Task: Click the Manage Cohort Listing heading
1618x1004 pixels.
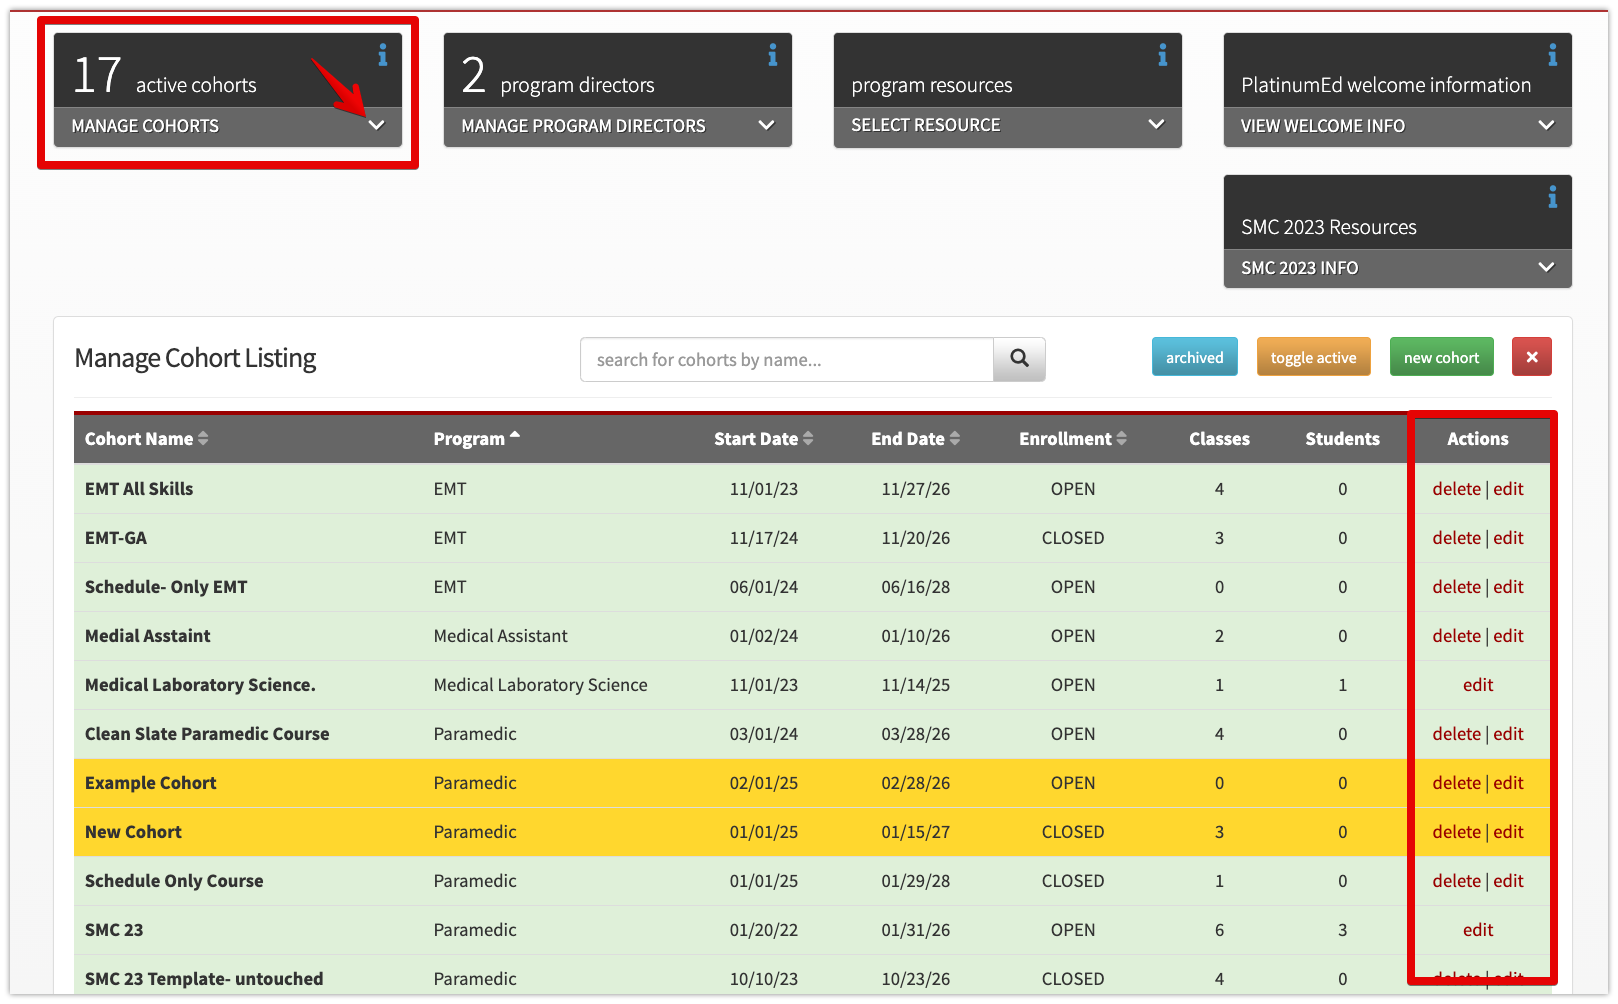Action: (x=195, y=358)
